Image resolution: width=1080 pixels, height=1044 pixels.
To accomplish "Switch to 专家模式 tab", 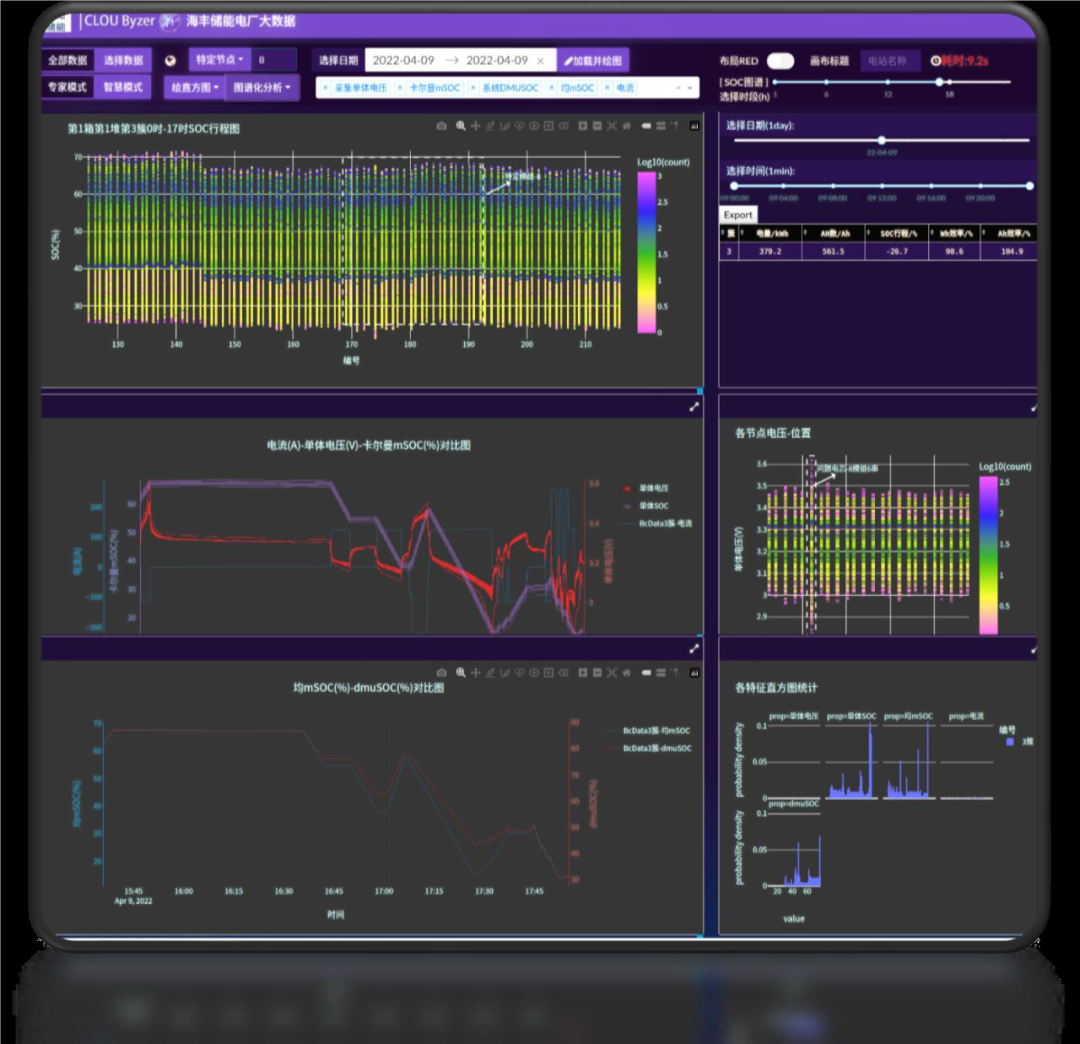I will pyautogui.click(x=67, y=87).
